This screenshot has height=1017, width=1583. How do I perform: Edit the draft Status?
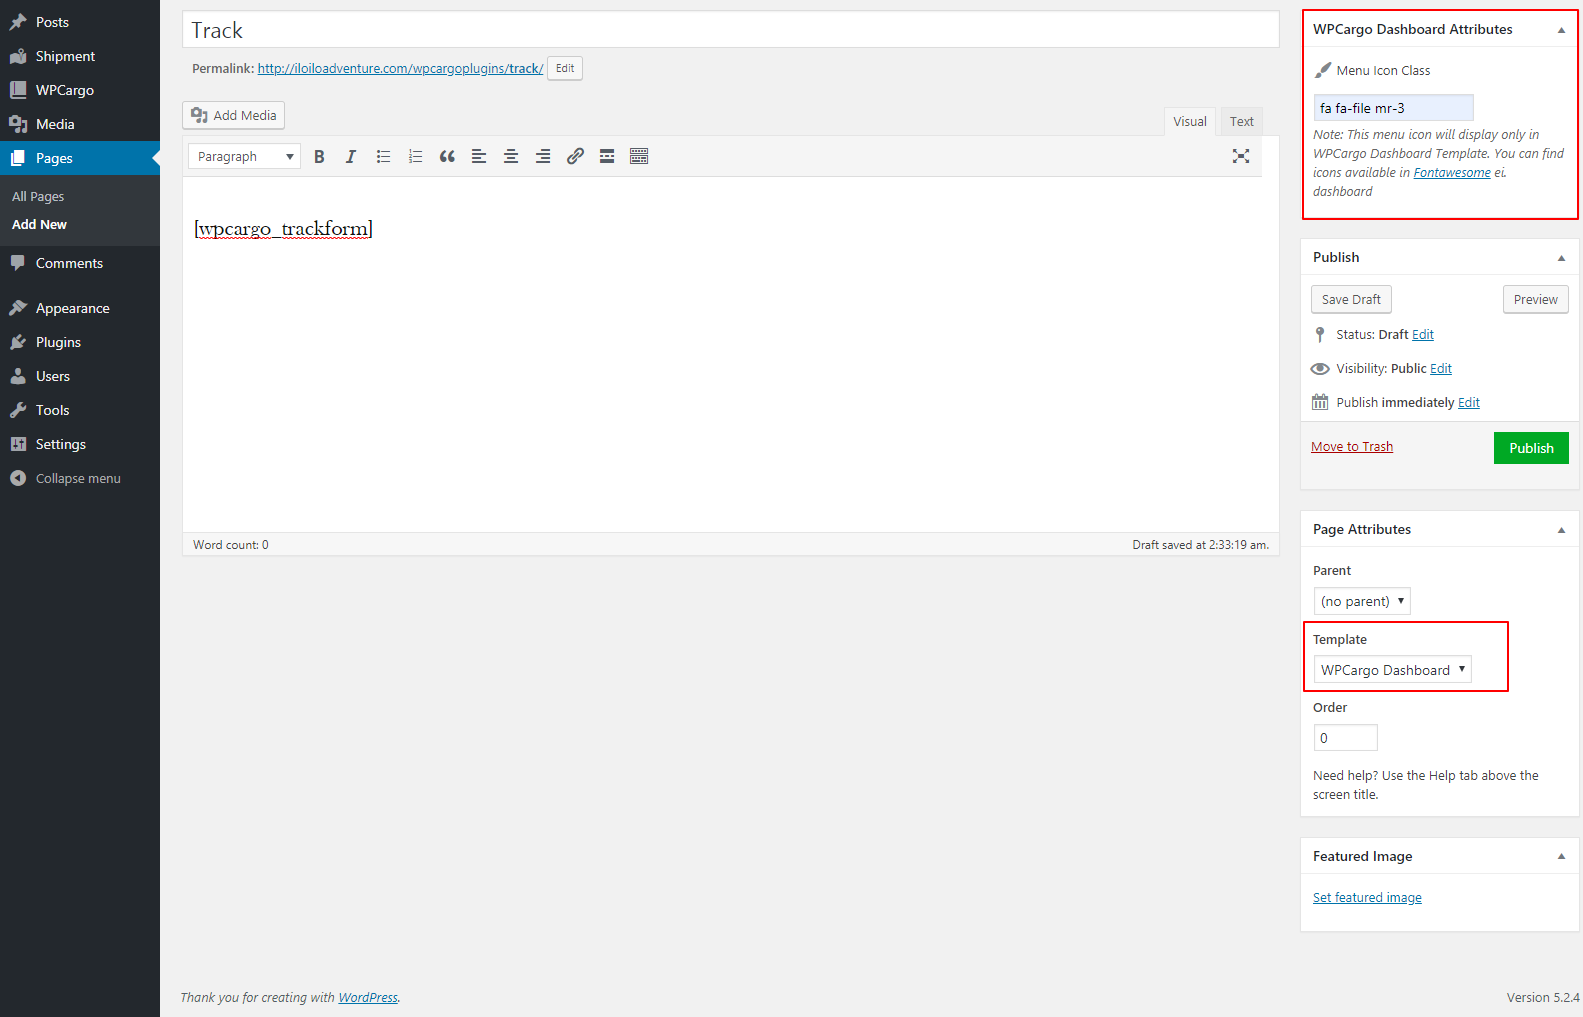tap(1423, 335)
